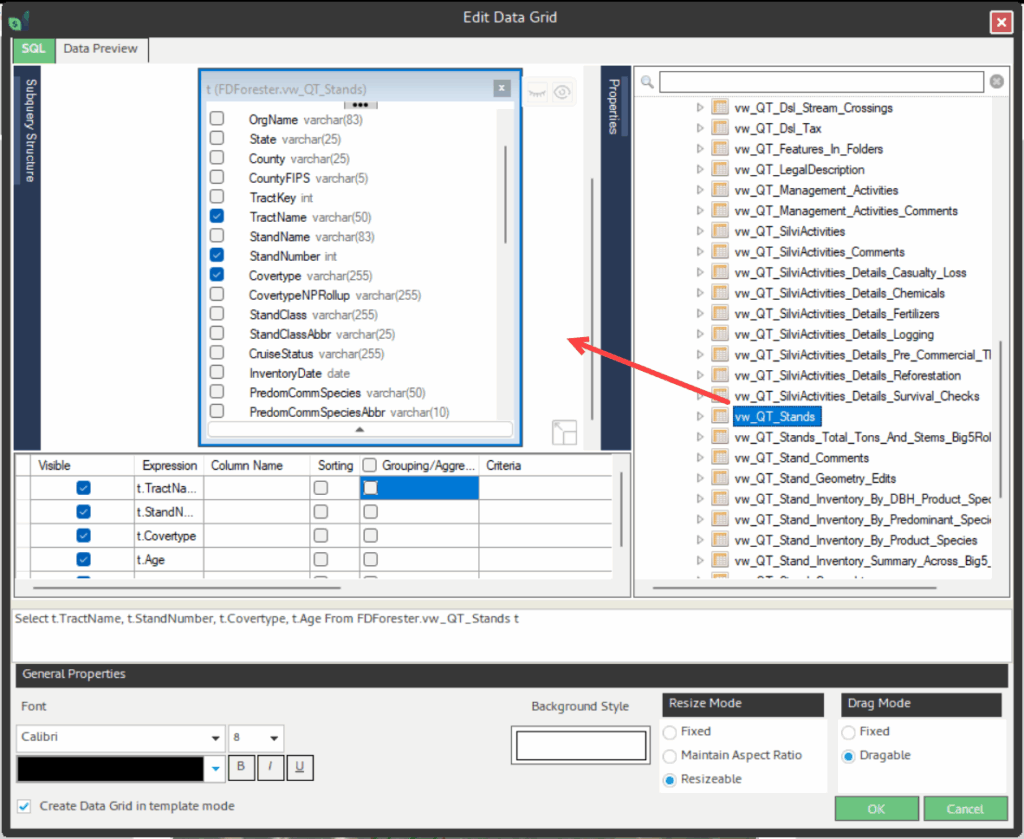This screenshot has width=1024, height=839.
Task: Toggle bold font formatting
Action: coord(241,768)
